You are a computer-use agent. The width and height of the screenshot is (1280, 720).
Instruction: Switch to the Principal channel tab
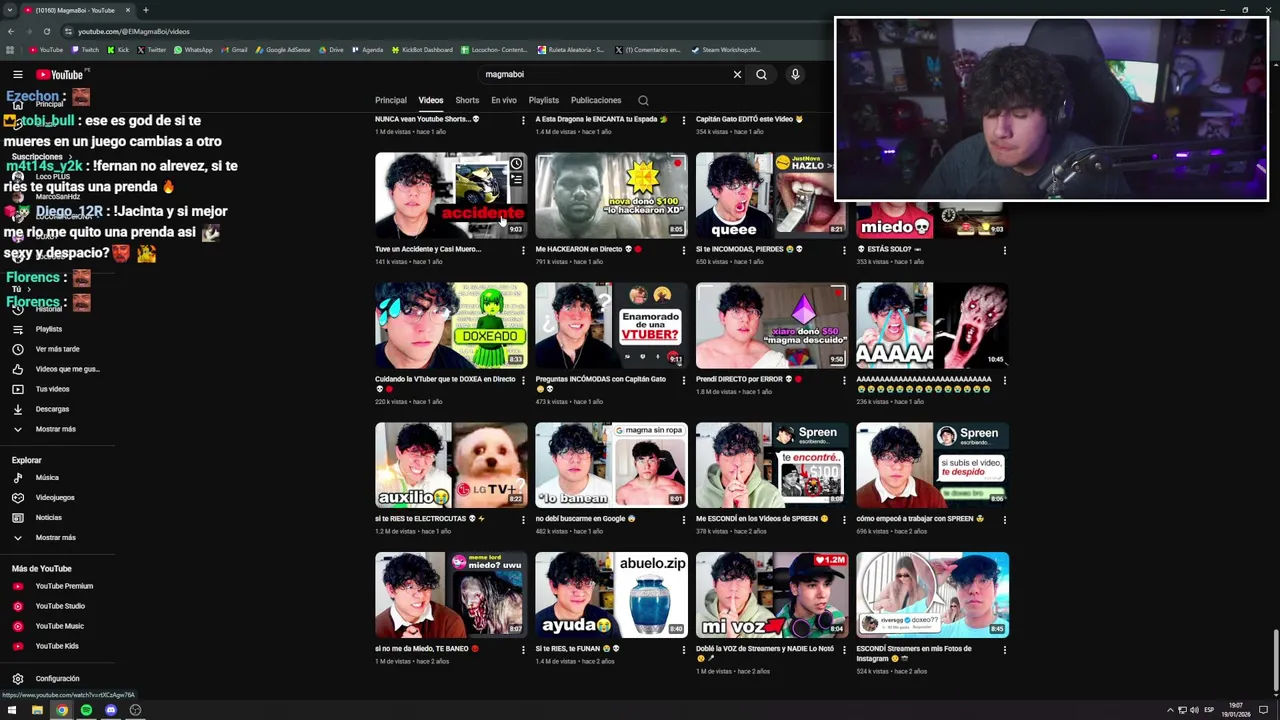click(391, 100)
